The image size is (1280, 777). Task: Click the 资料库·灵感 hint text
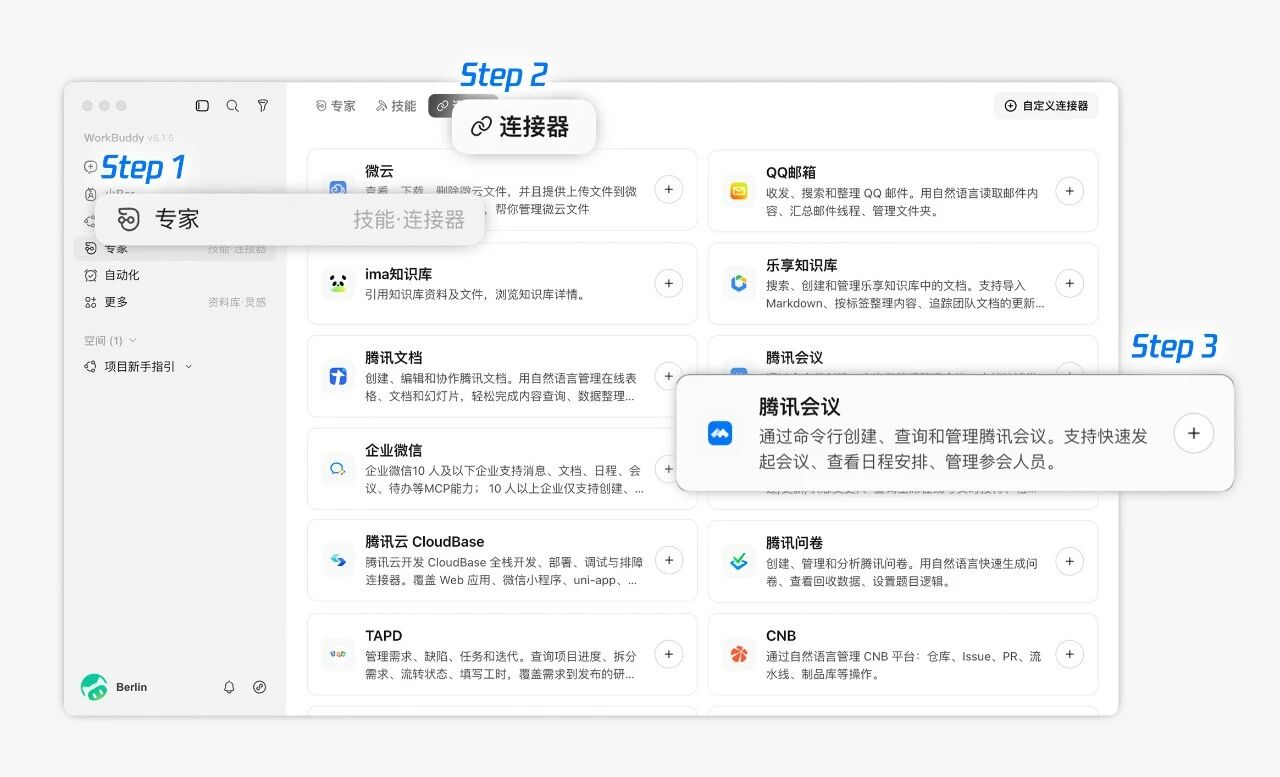click(x=237, y=302)
